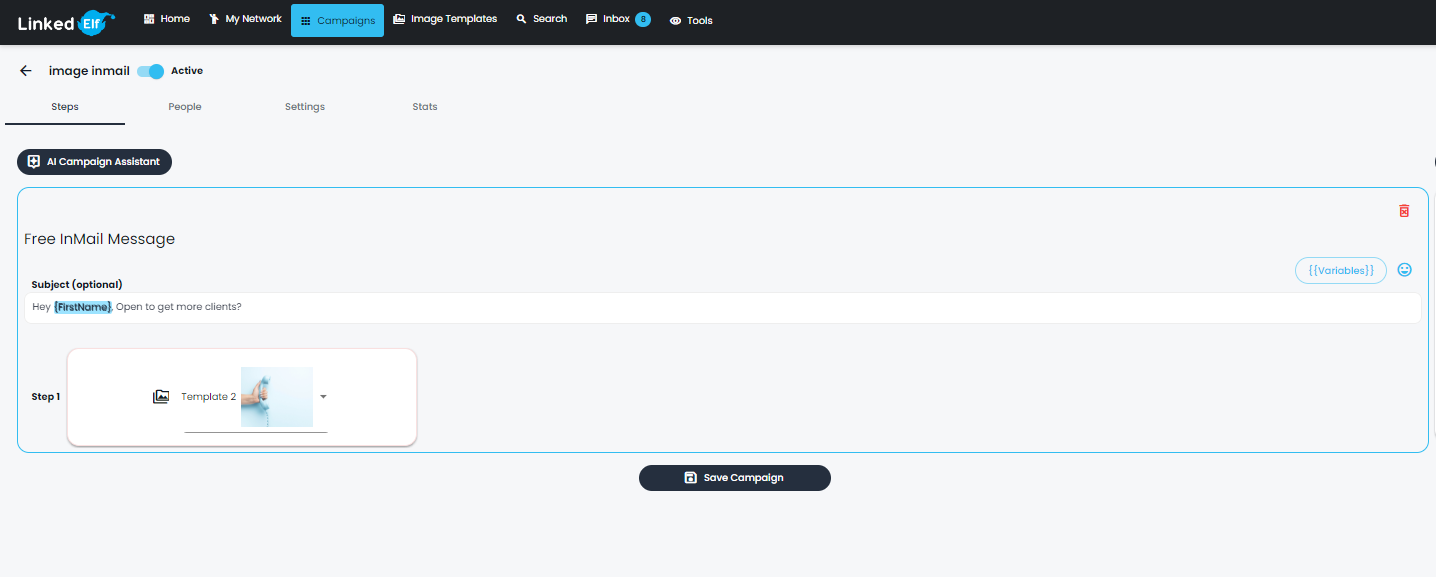The width and height of the screenshot is (1436, 577).
Task: Go to the Home page
Action: pos(167,19)
